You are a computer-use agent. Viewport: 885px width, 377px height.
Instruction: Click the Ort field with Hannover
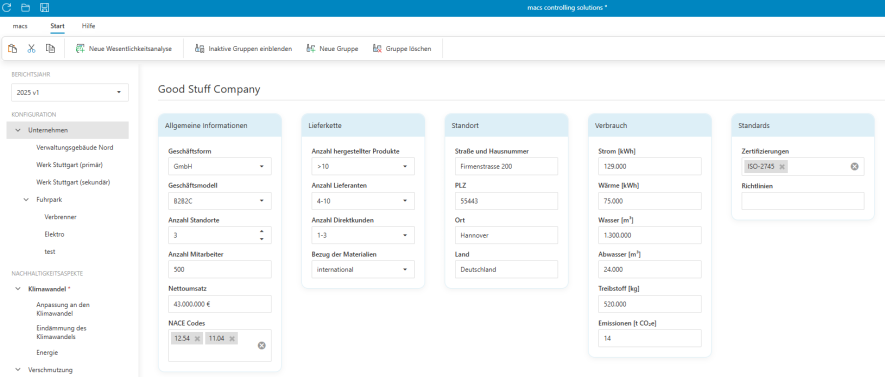pyautogui.click(x=506, y=235)
